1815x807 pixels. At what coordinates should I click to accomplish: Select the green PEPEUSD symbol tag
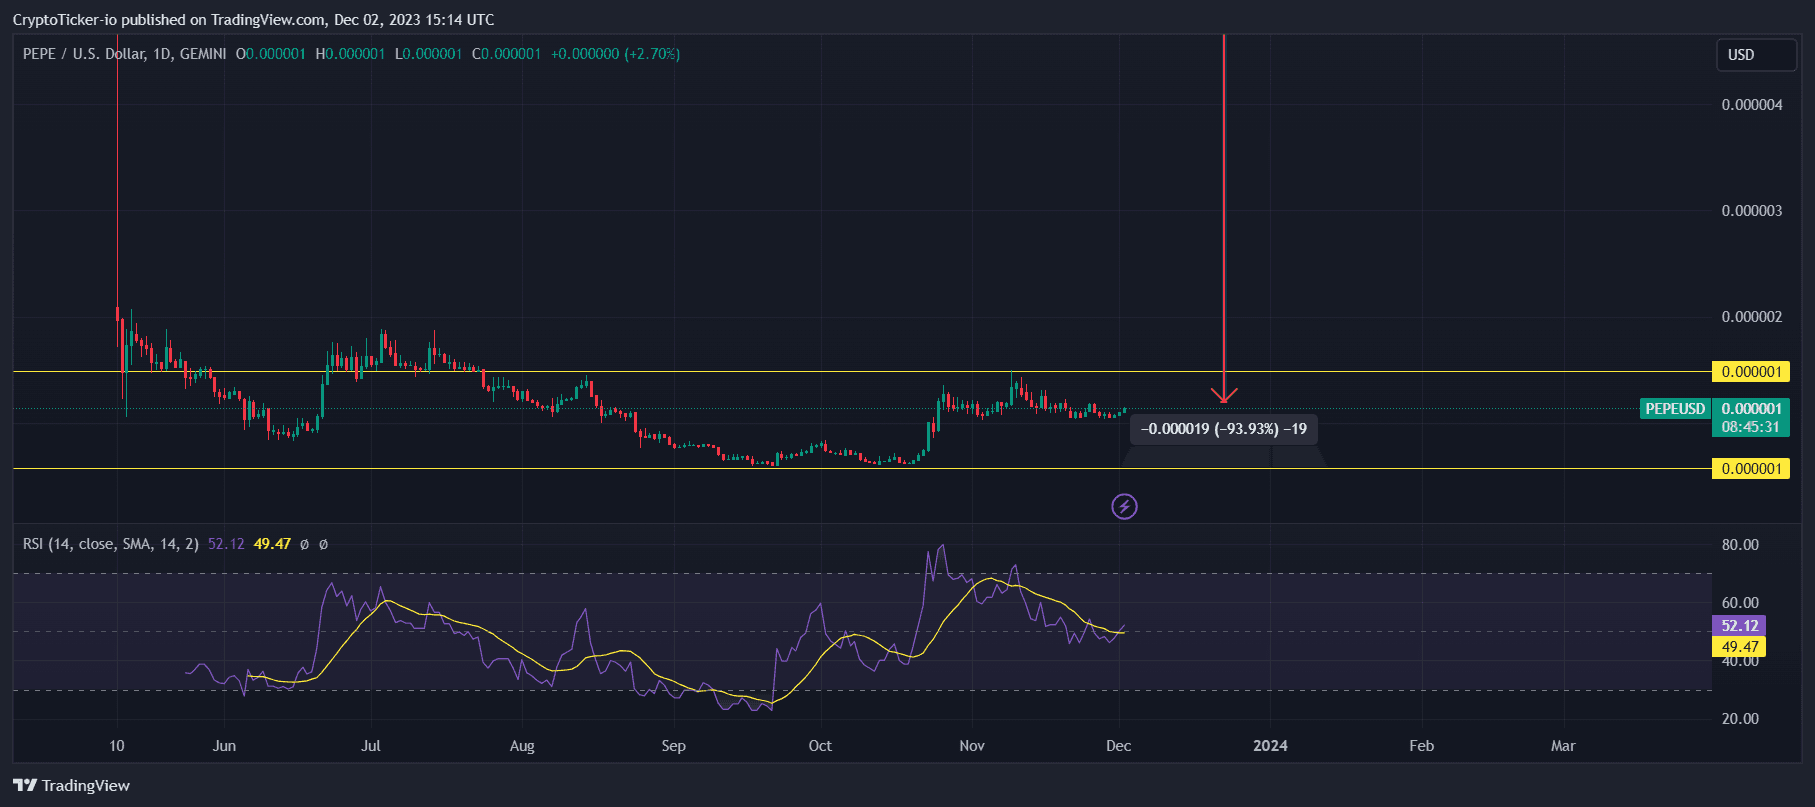coord(1675,409)
